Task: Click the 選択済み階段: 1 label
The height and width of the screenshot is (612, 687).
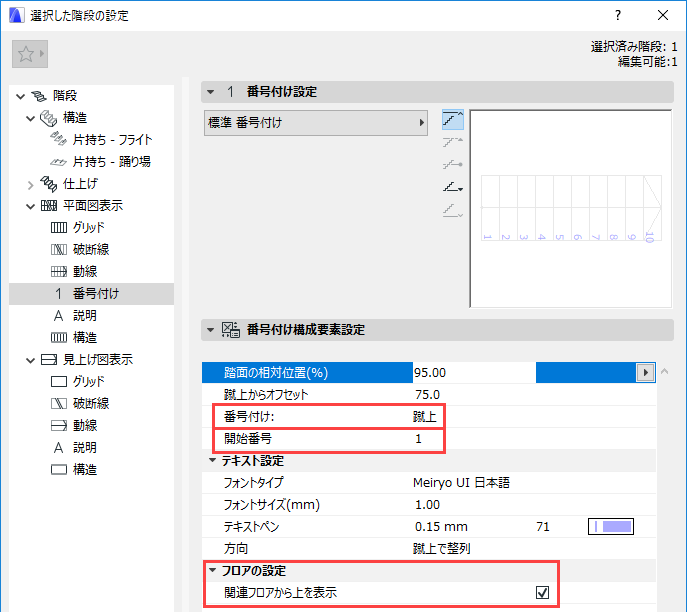Action: [634, 46]
